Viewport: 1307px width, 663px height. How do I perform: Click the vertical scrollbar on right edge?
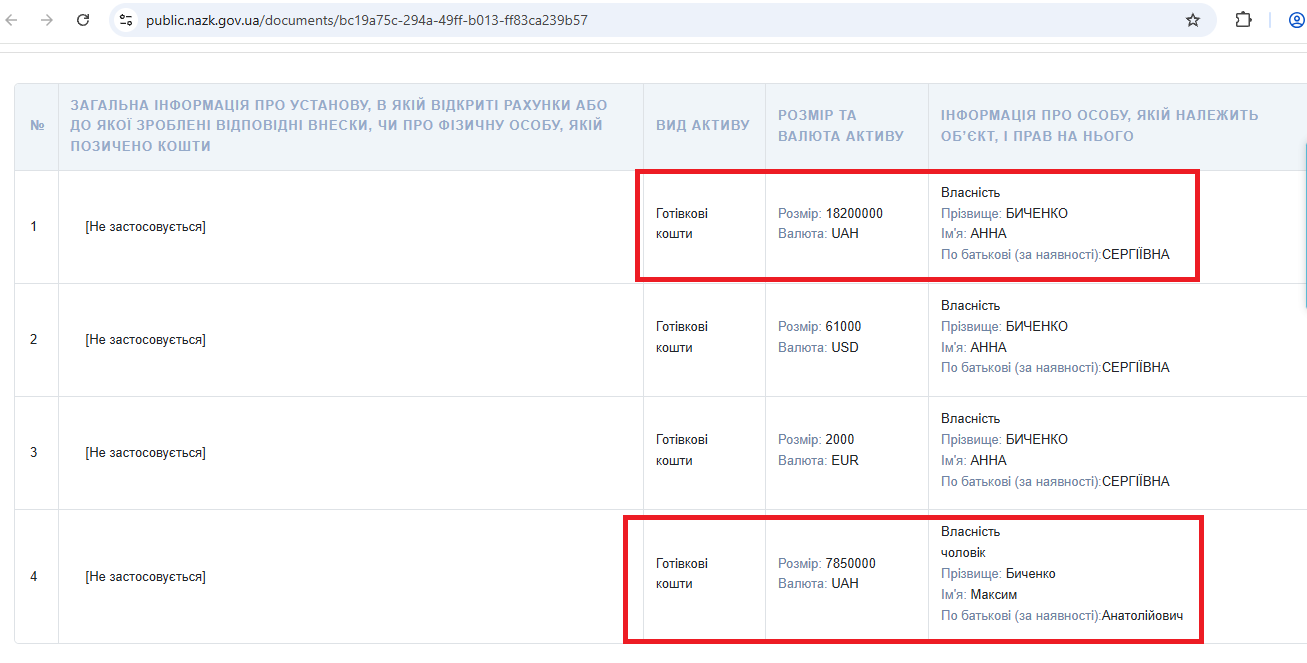1304,225
